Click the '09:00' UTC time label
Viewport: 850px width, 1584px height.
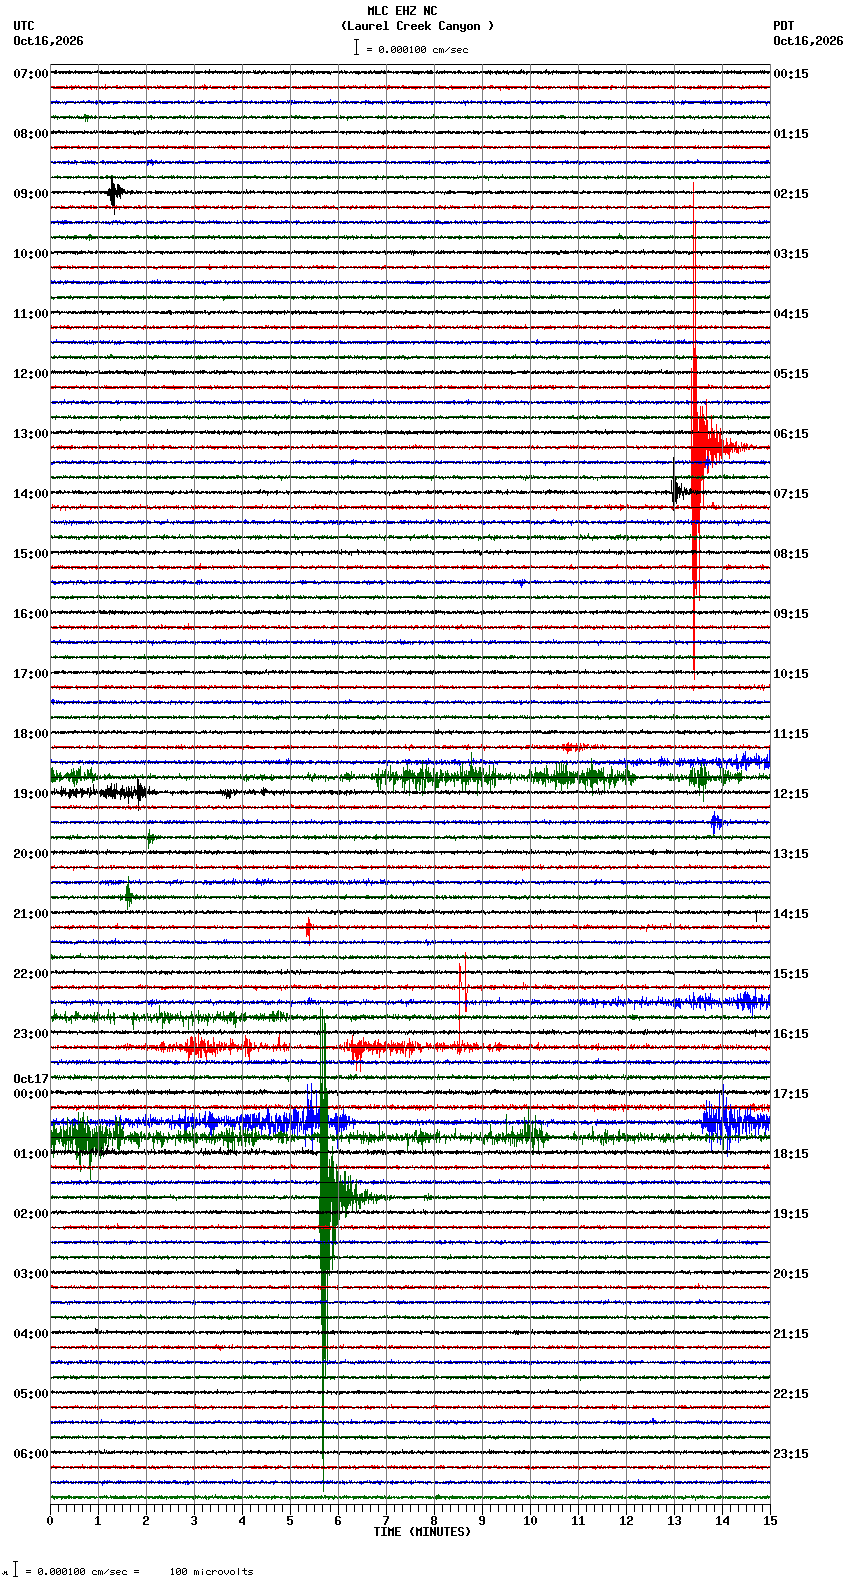(x=31, y=194)
